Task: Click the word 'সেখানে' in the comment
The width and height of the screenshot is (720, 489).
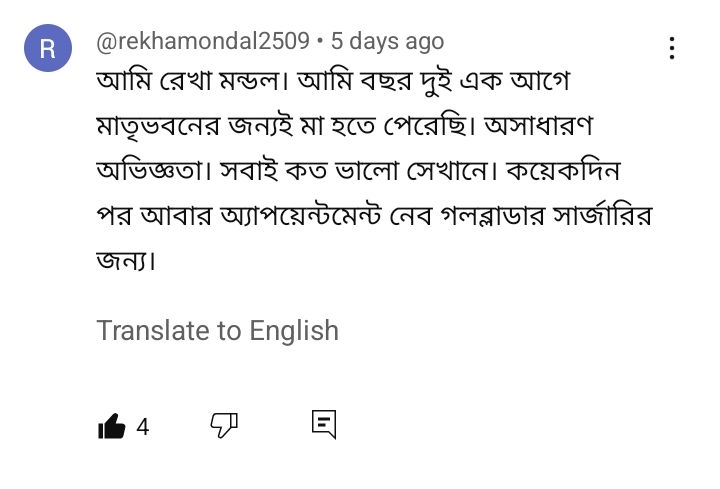Action: pos(450,171)
